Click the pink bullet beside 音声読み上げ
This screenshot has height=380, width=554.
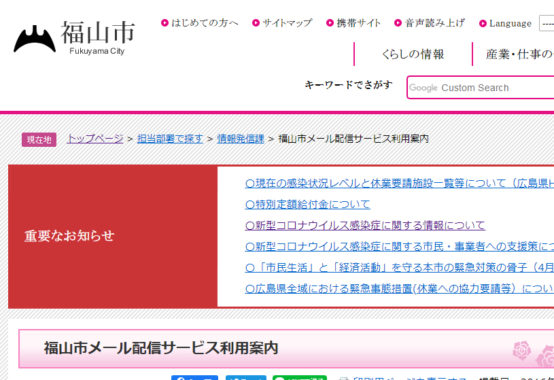[398, 23]
